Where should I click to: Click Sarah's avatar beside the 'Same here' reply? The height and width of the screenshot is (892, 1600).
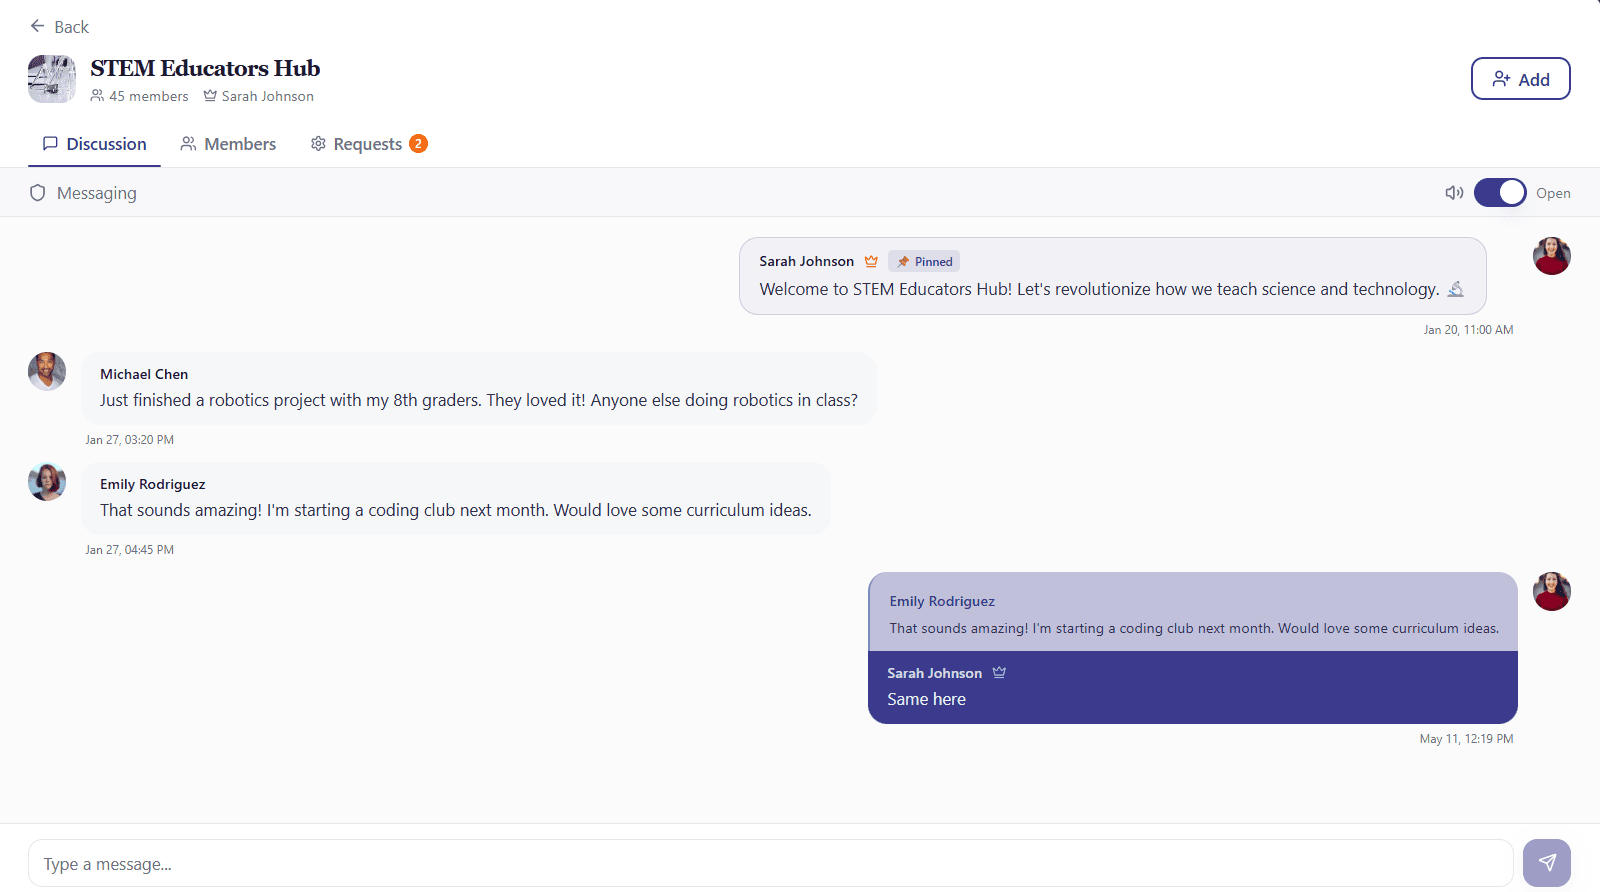pos(1552,591)
